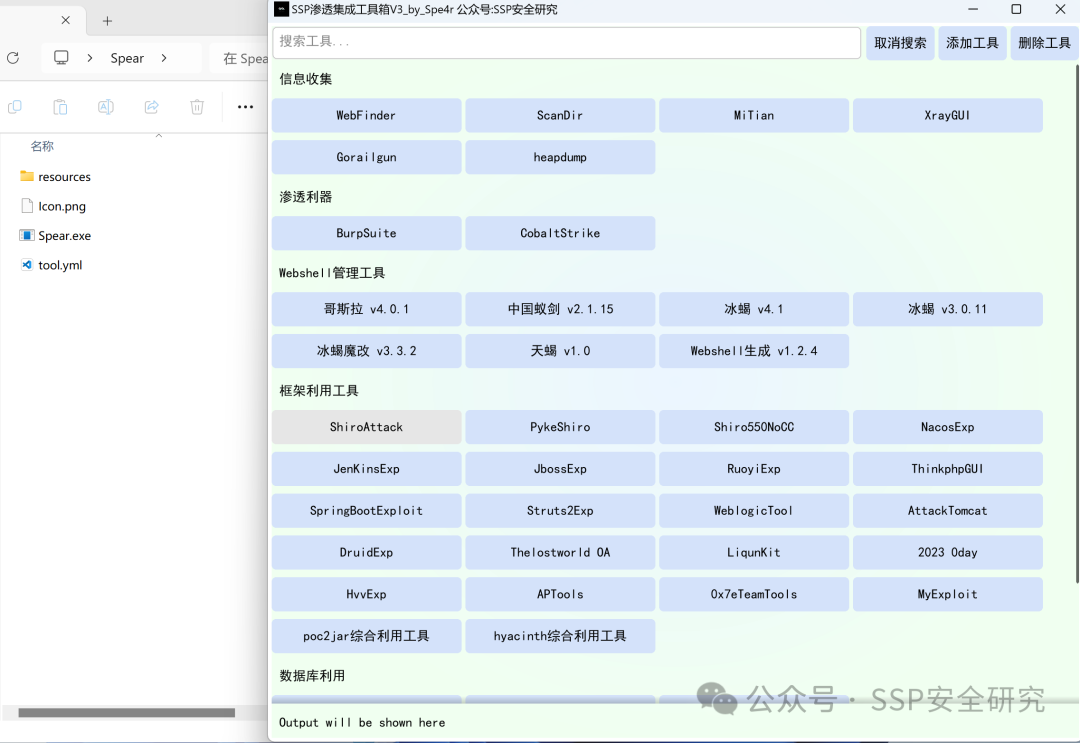The image size is (1080, 743).
Task: Open the heapdump tool
Action: coord(560,157)
